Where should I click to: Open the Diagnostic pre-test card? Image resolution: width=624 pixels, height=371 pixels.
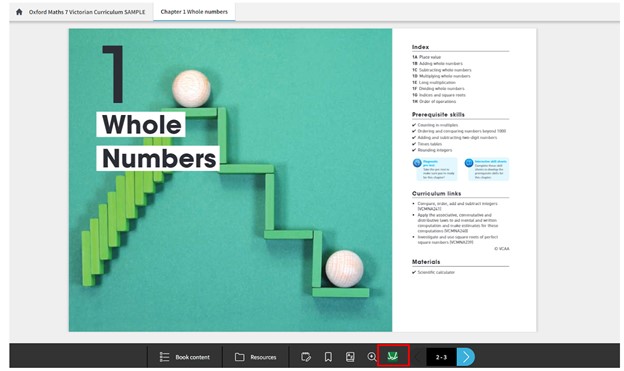[x=435, y=169]
